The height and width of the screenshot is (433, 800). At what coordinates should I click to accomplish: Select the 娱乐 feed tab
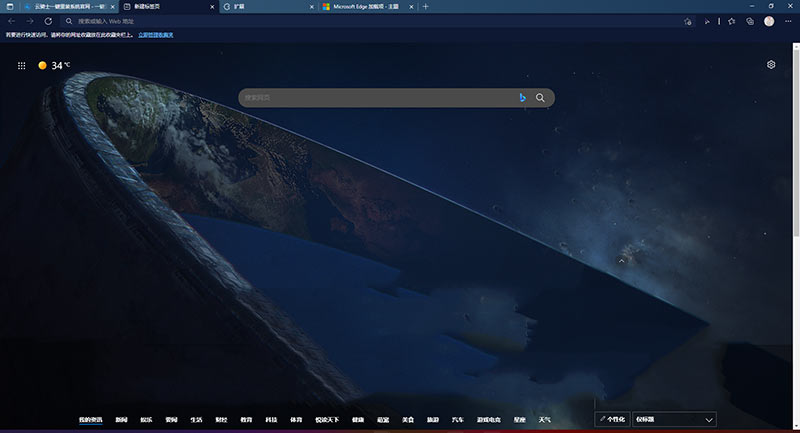[x=146, y=420]
